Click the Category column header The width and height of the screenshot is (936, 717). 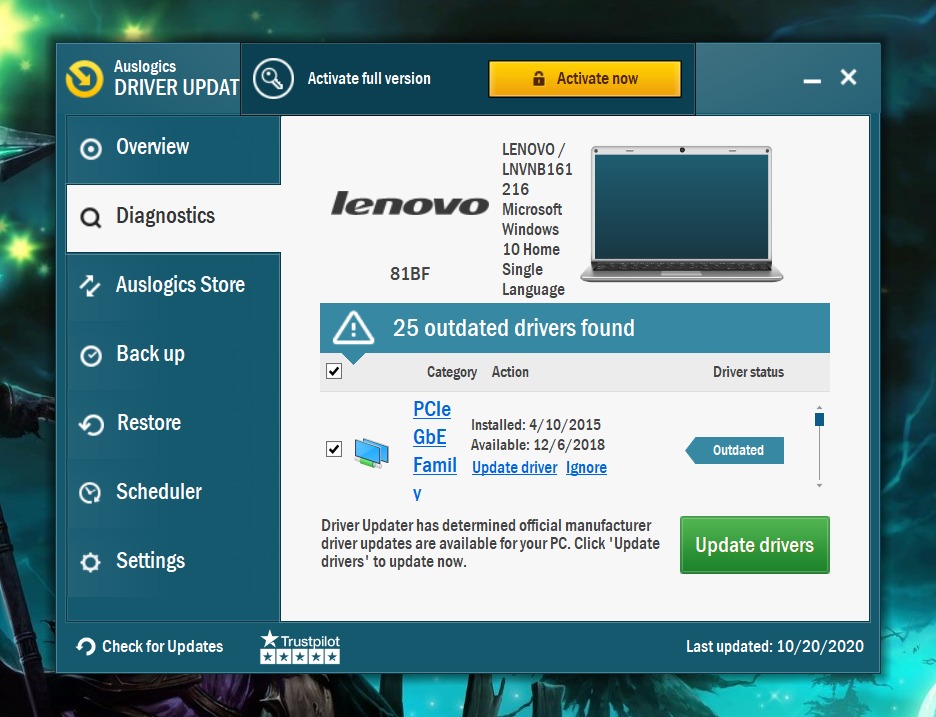(452, 372)
